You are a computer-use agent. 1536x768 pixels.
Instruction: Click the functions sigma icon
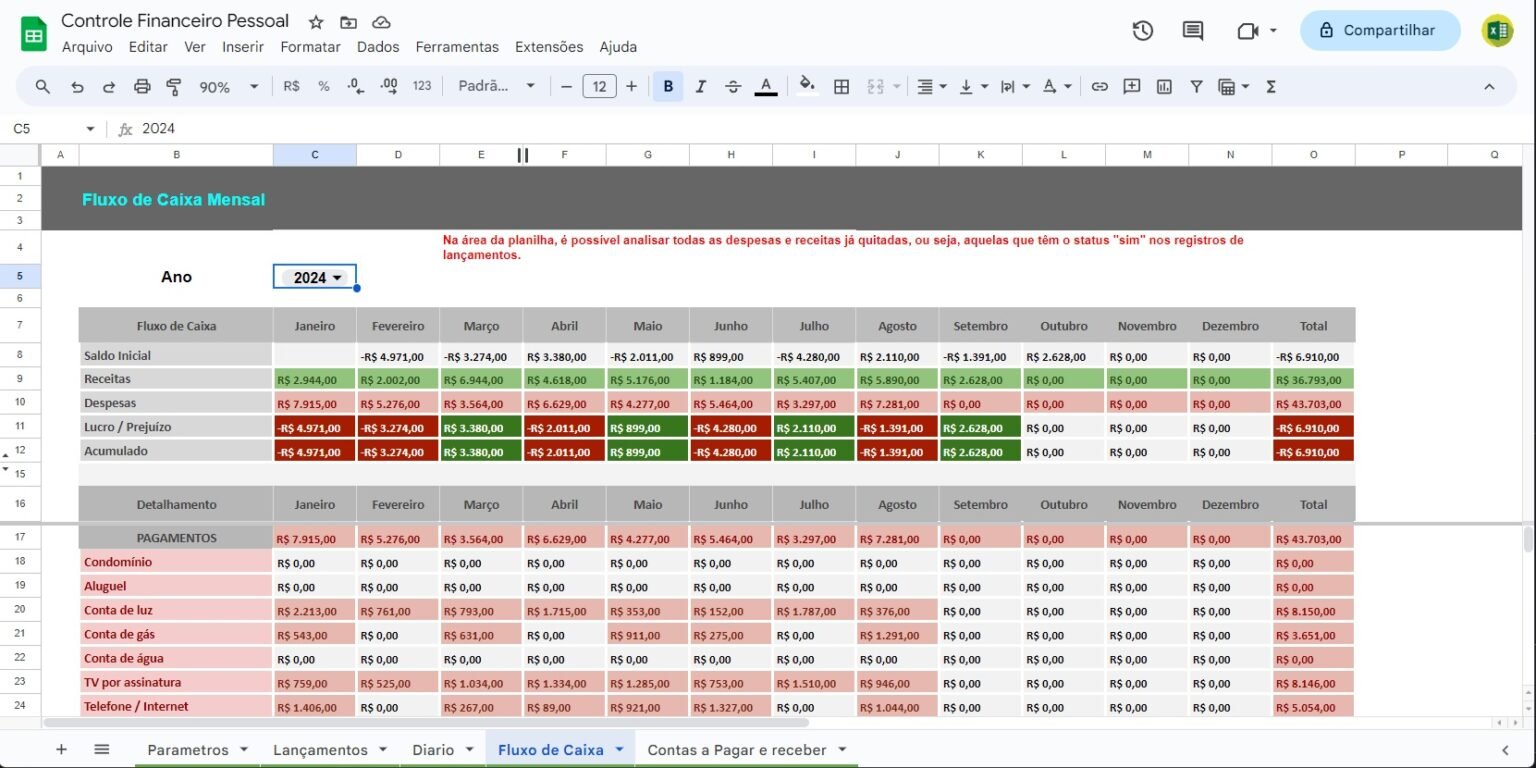[1271, 87]
